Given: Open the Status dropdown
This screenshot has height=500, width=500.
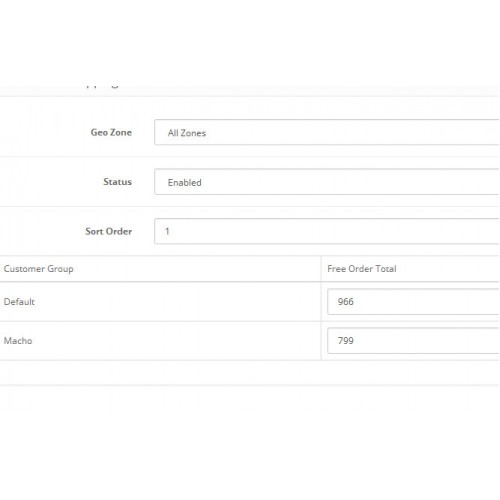Looking at the screenshot, I should pos(327,182).
